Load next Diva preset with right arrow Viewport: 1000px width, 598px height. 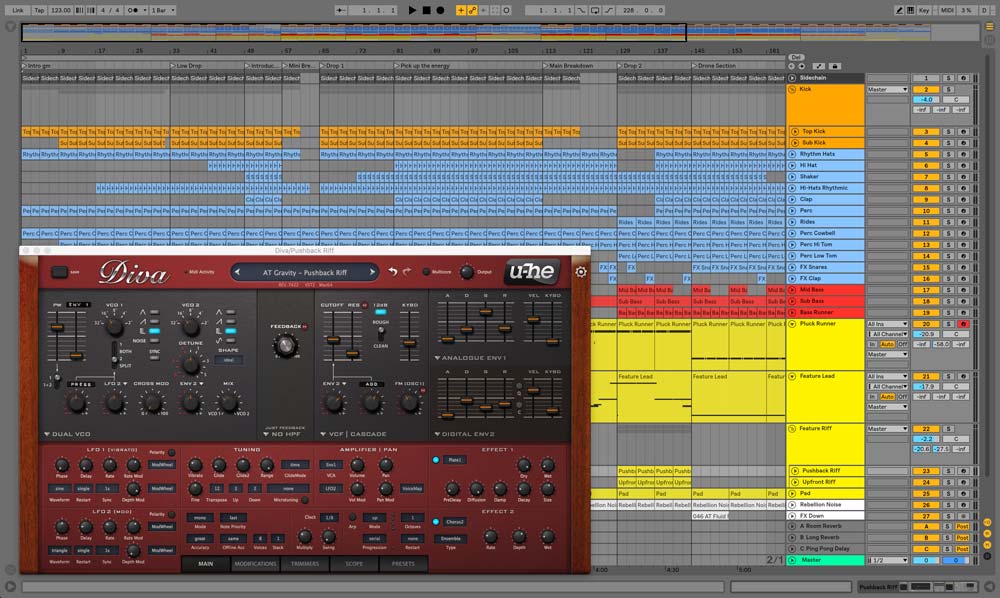(370, 271)
